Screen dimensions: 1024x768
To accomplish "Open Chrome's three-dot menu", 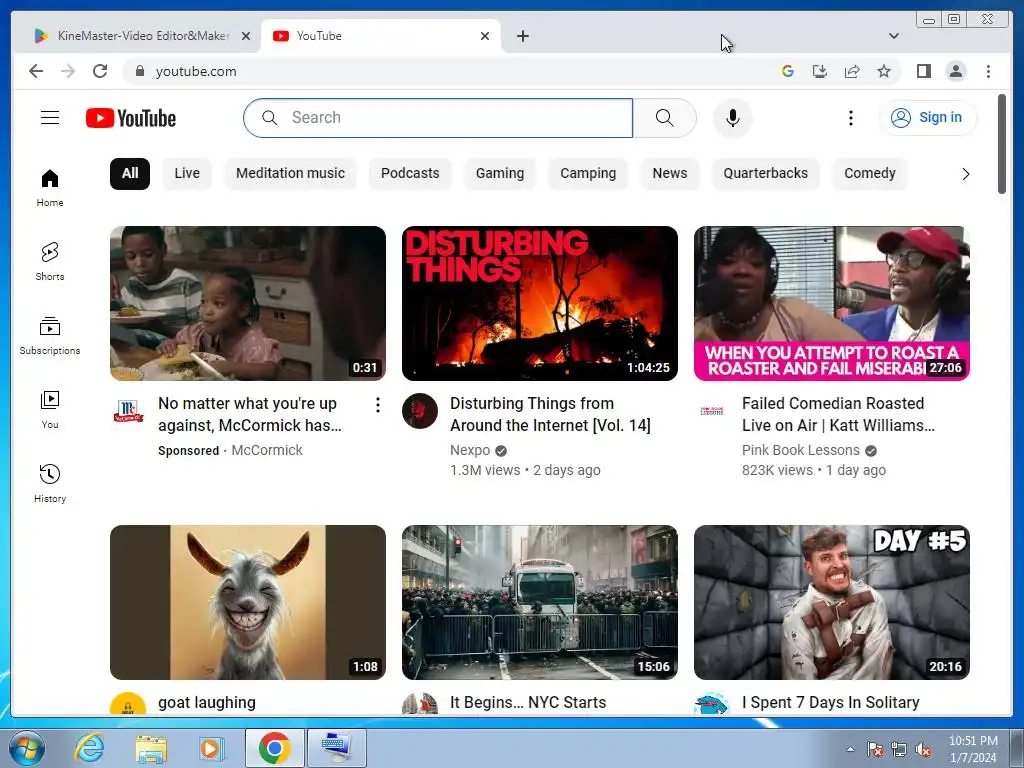I will [x=988, y=71].
